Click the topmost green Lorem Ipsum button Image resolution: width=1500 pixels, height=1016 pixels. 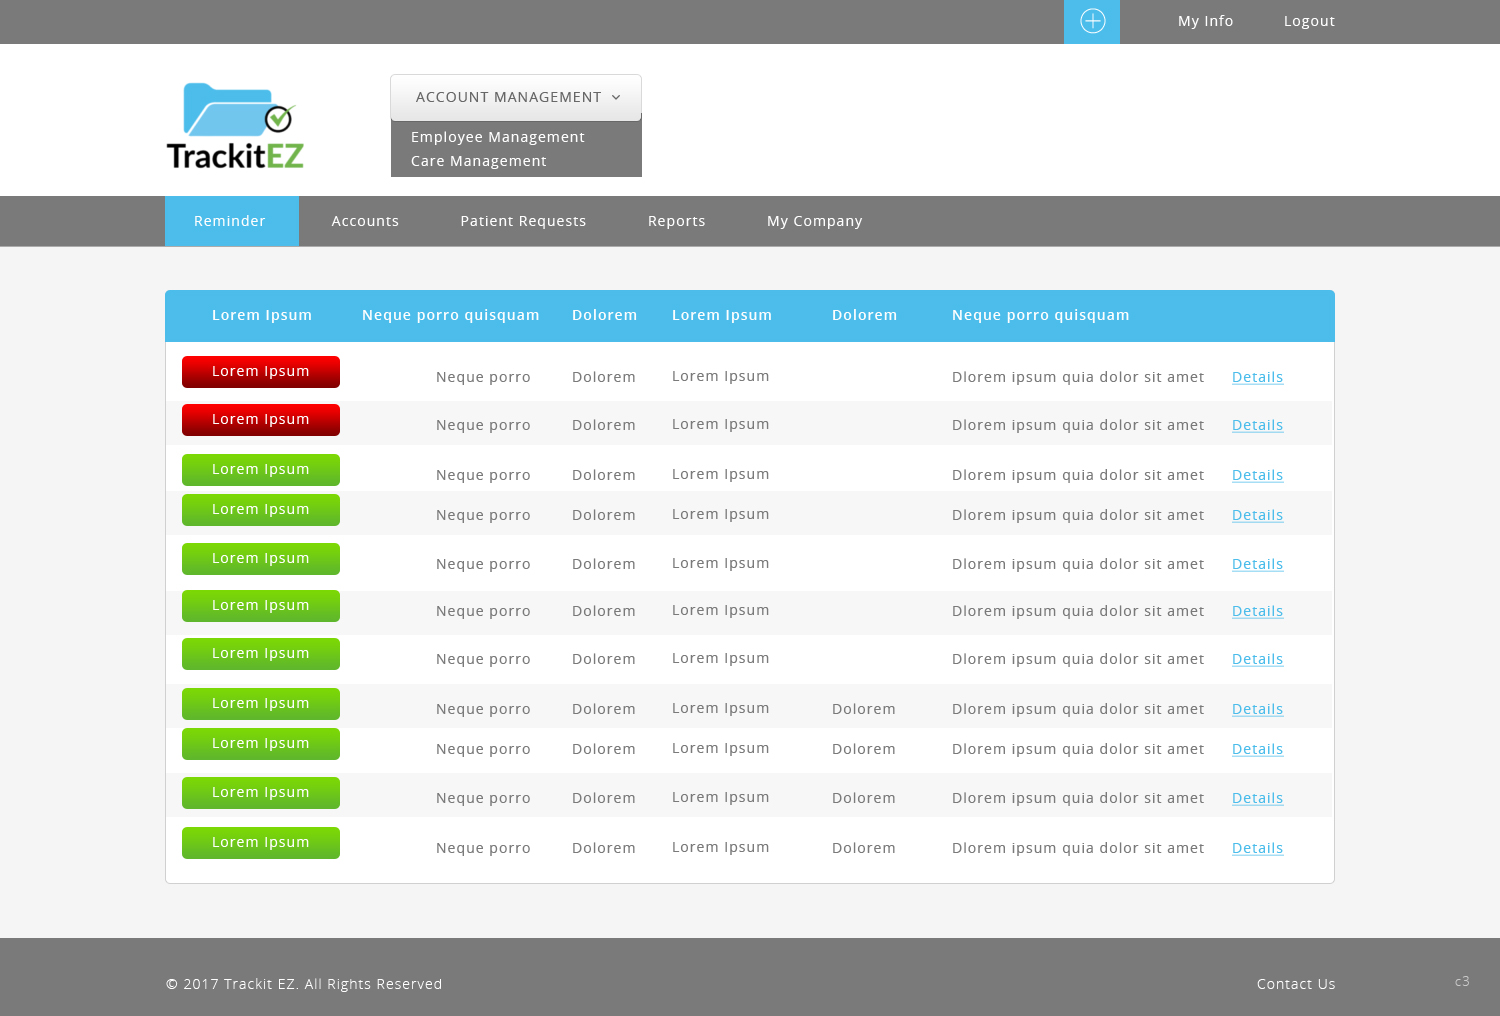(261, 470)
